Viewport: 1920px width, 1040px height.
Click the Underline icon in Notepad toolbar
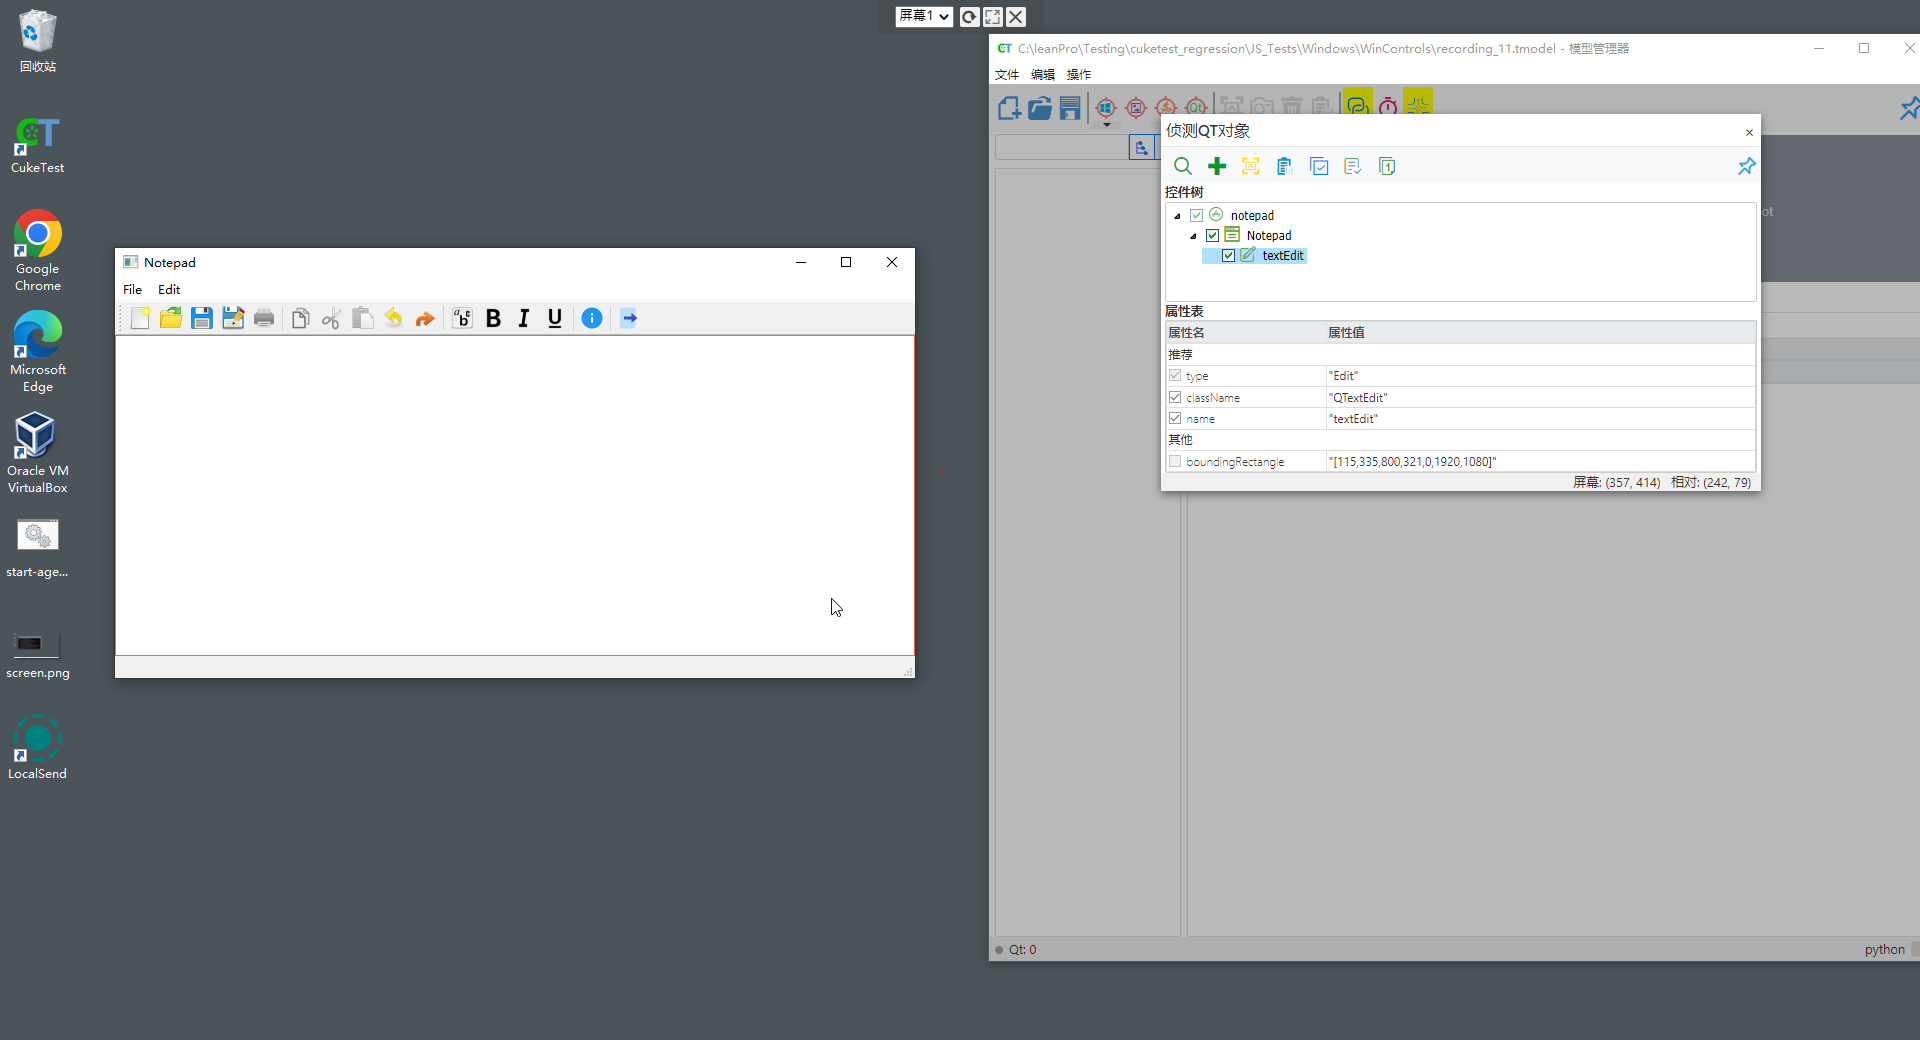[x=555, y=319]
